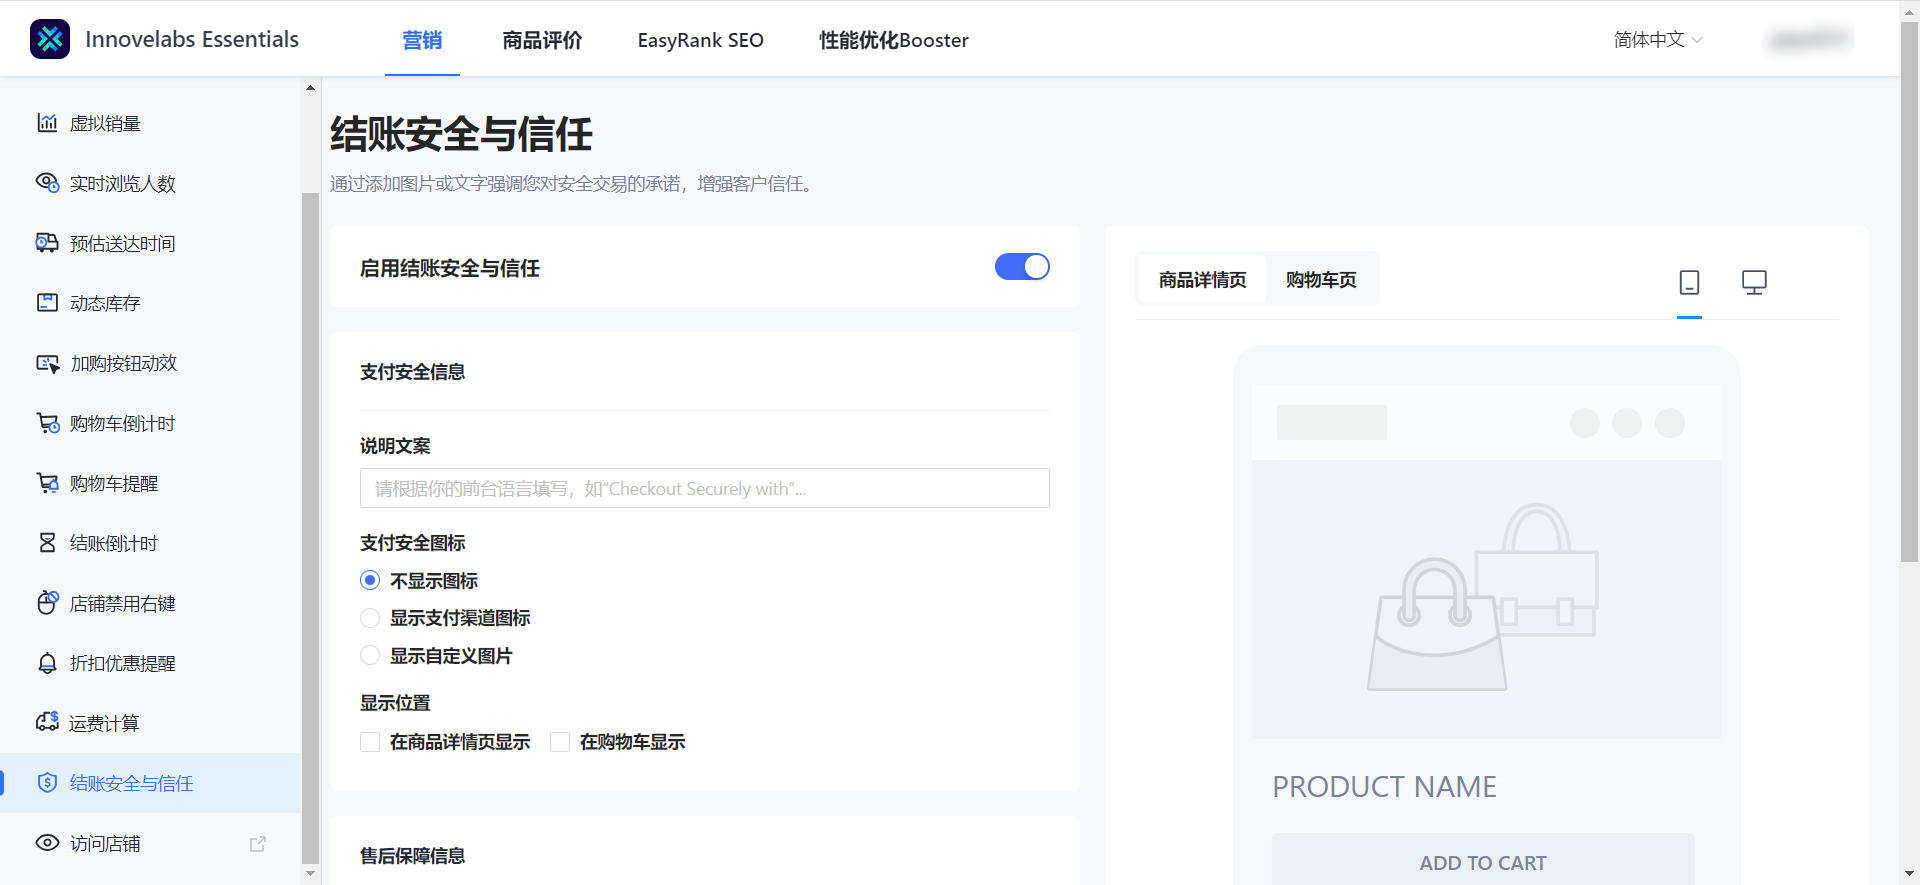
Task: Click the 购物车倒计时 cart icon
Action: click(x=47, y=423)
